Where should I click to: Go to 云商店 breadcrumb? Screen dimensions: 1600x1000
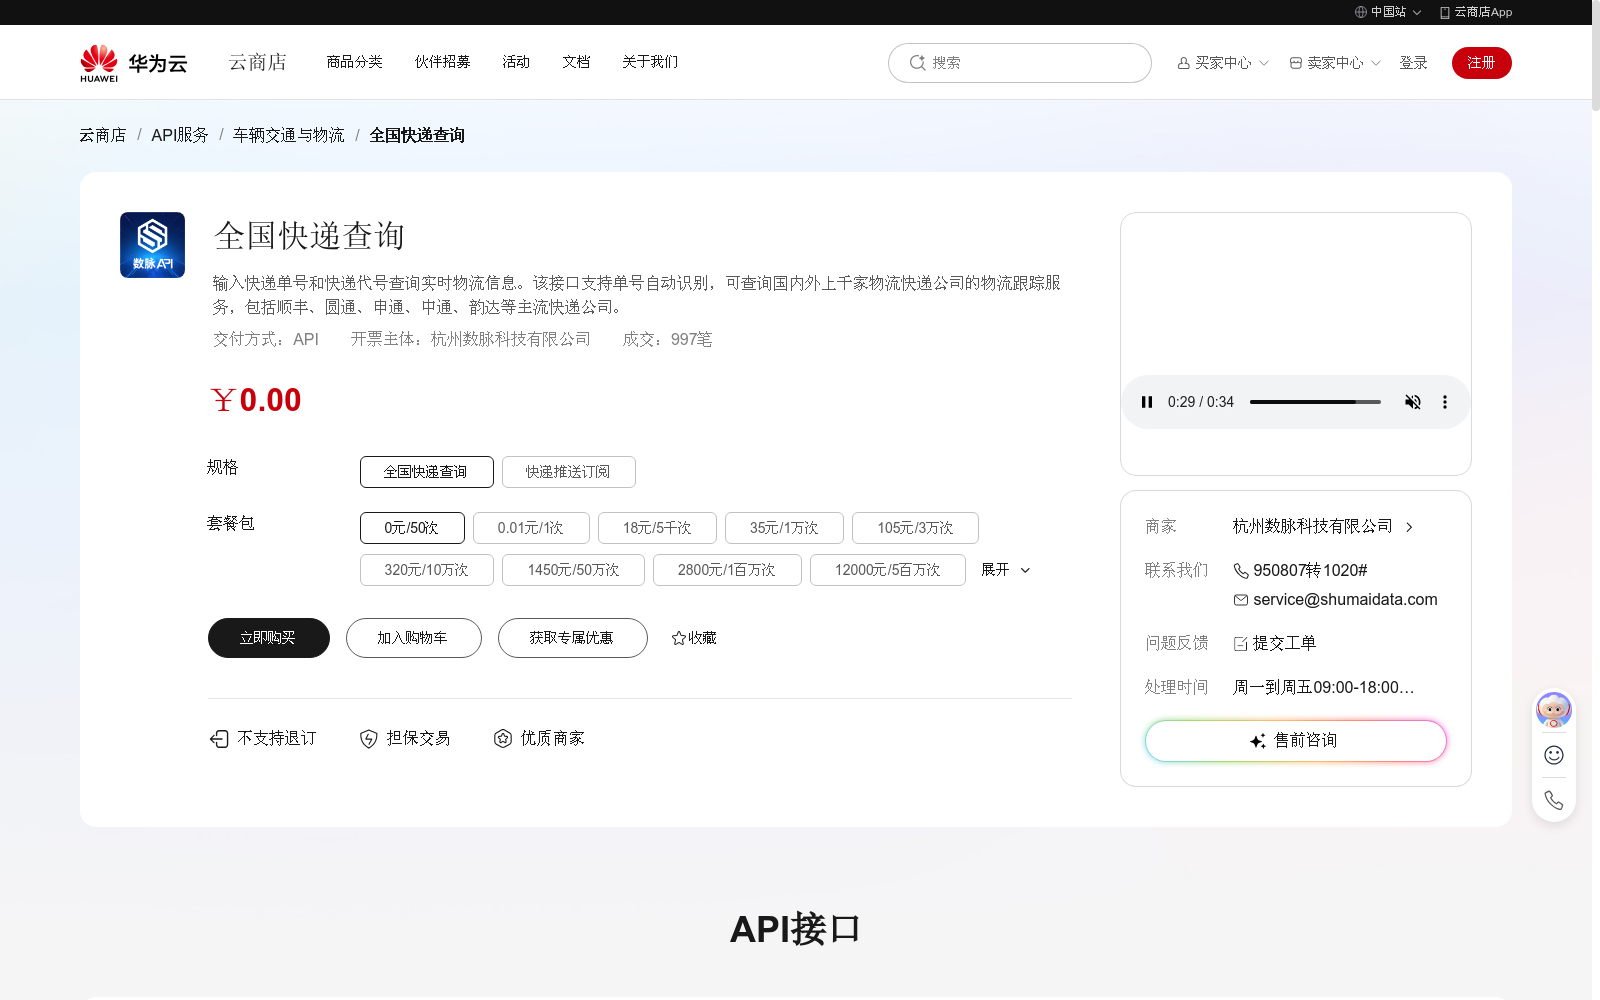pyautogui.click(x=103, y=135)
